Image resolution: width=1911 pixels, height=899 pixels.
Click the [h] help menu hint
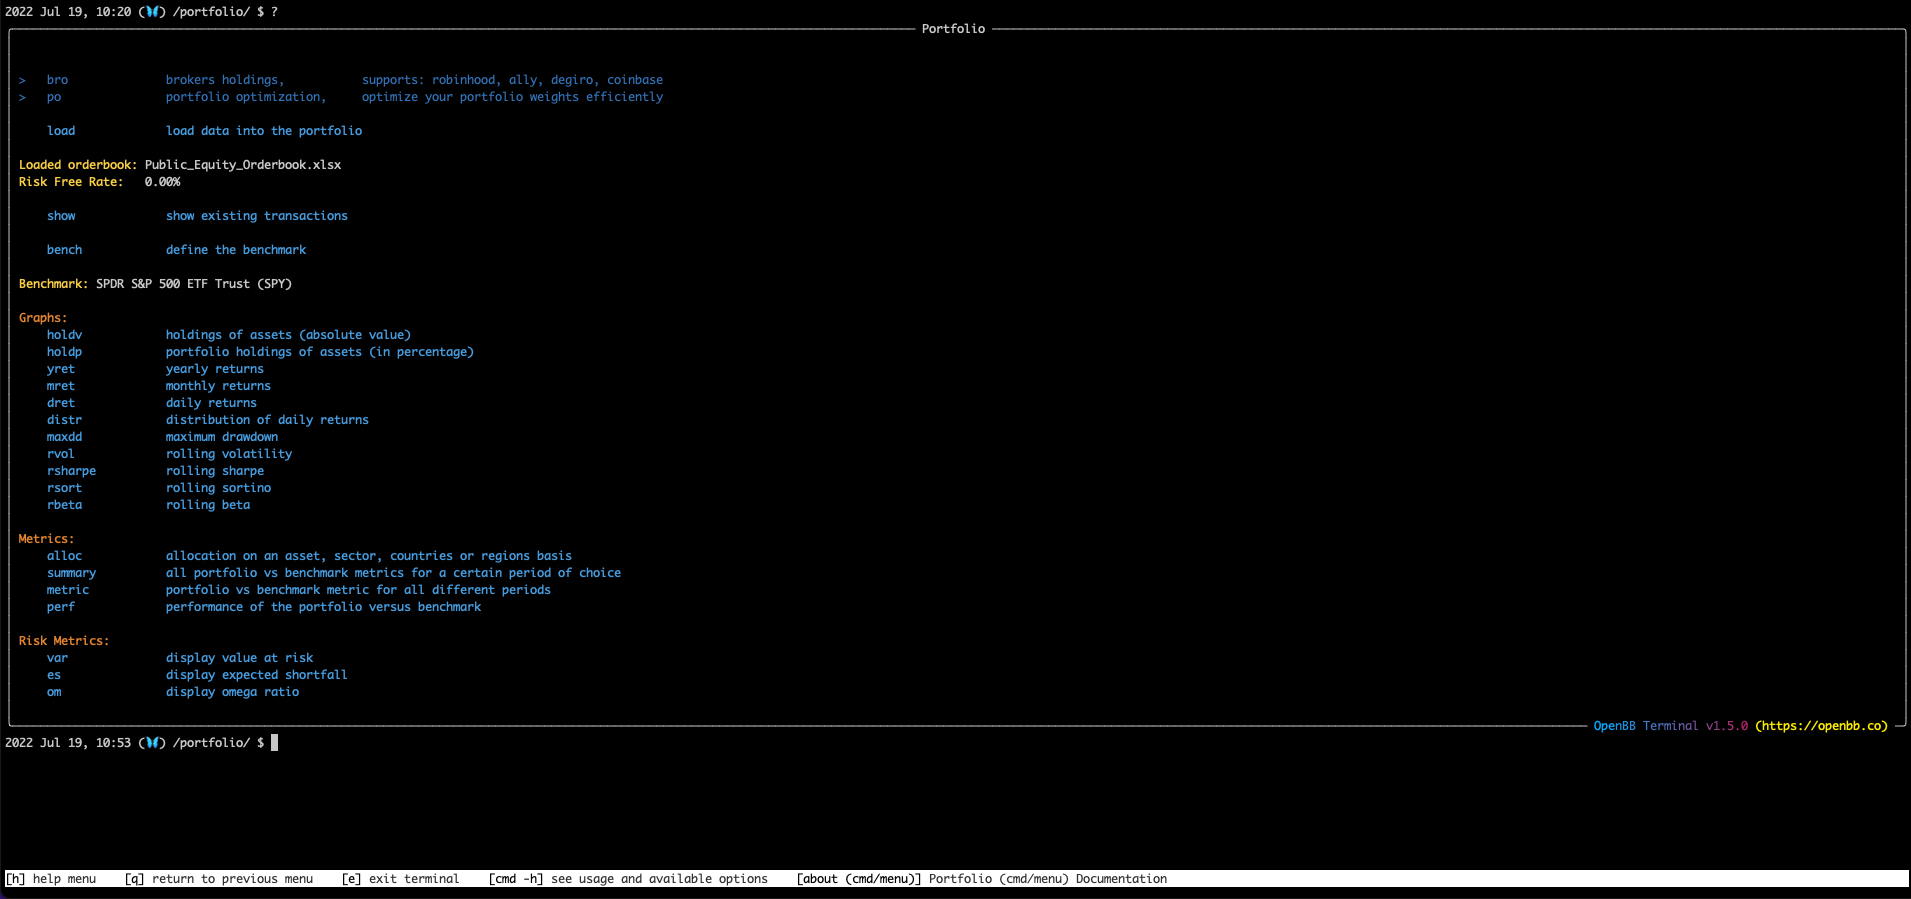(x=51, y=879)
